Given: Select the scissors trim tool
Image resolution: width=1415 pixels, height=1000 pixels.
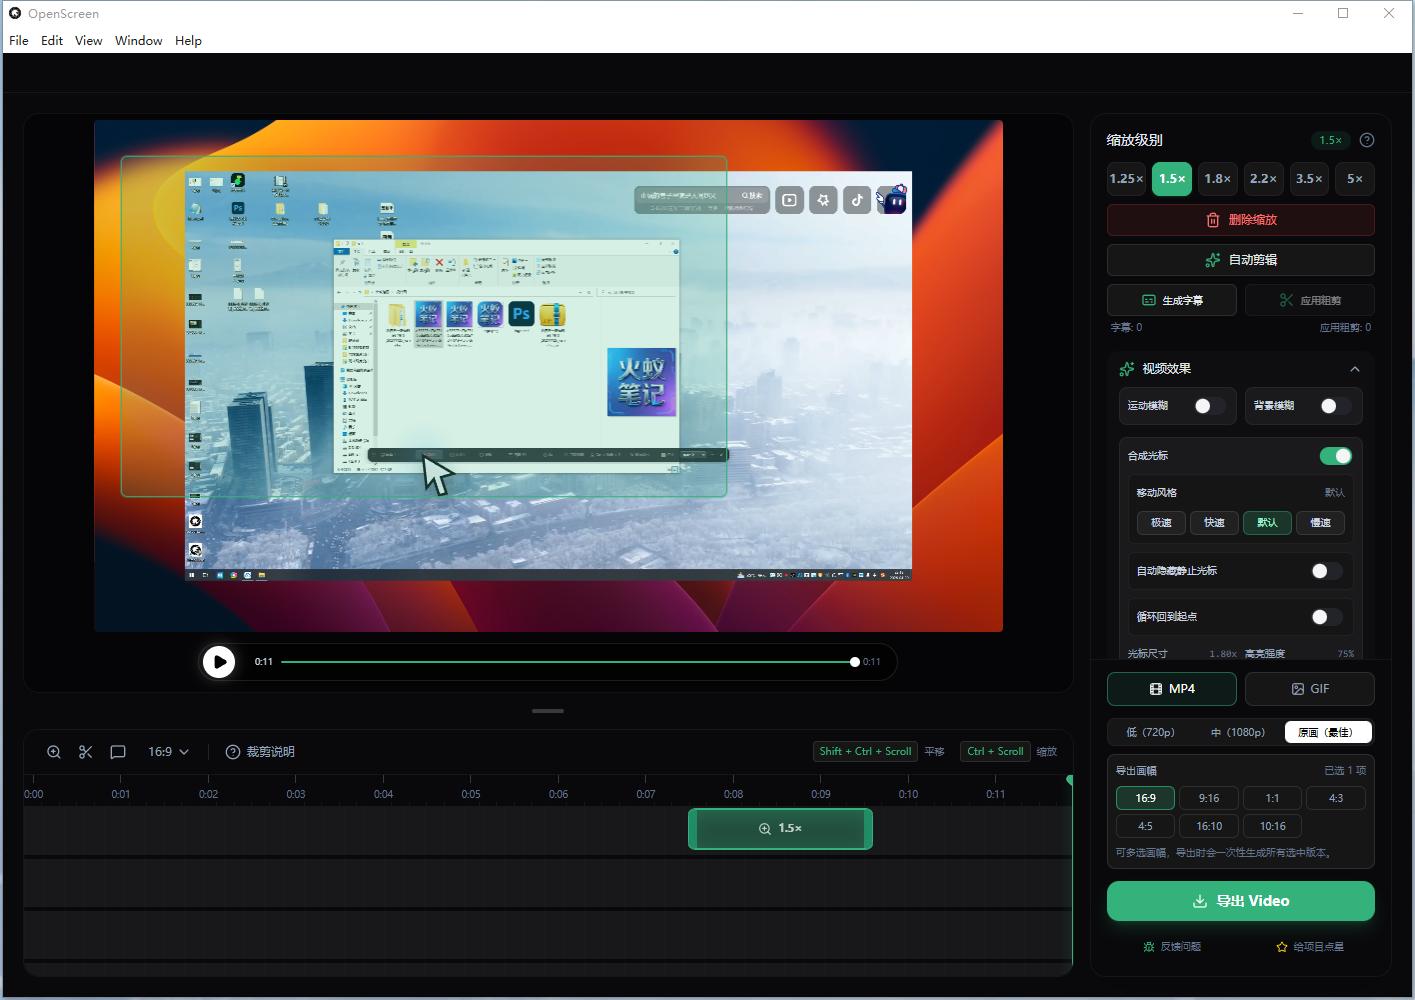Looking at the screenshot, I should (x=86, y=752).
